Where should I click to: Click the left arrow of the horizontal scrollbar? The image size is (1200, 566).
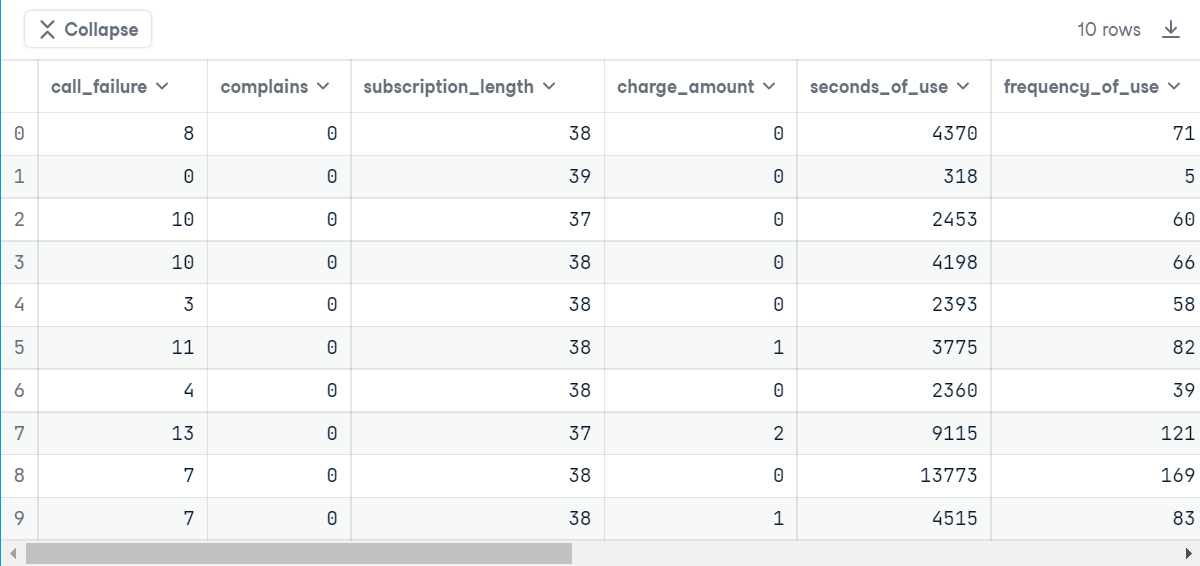12,553
